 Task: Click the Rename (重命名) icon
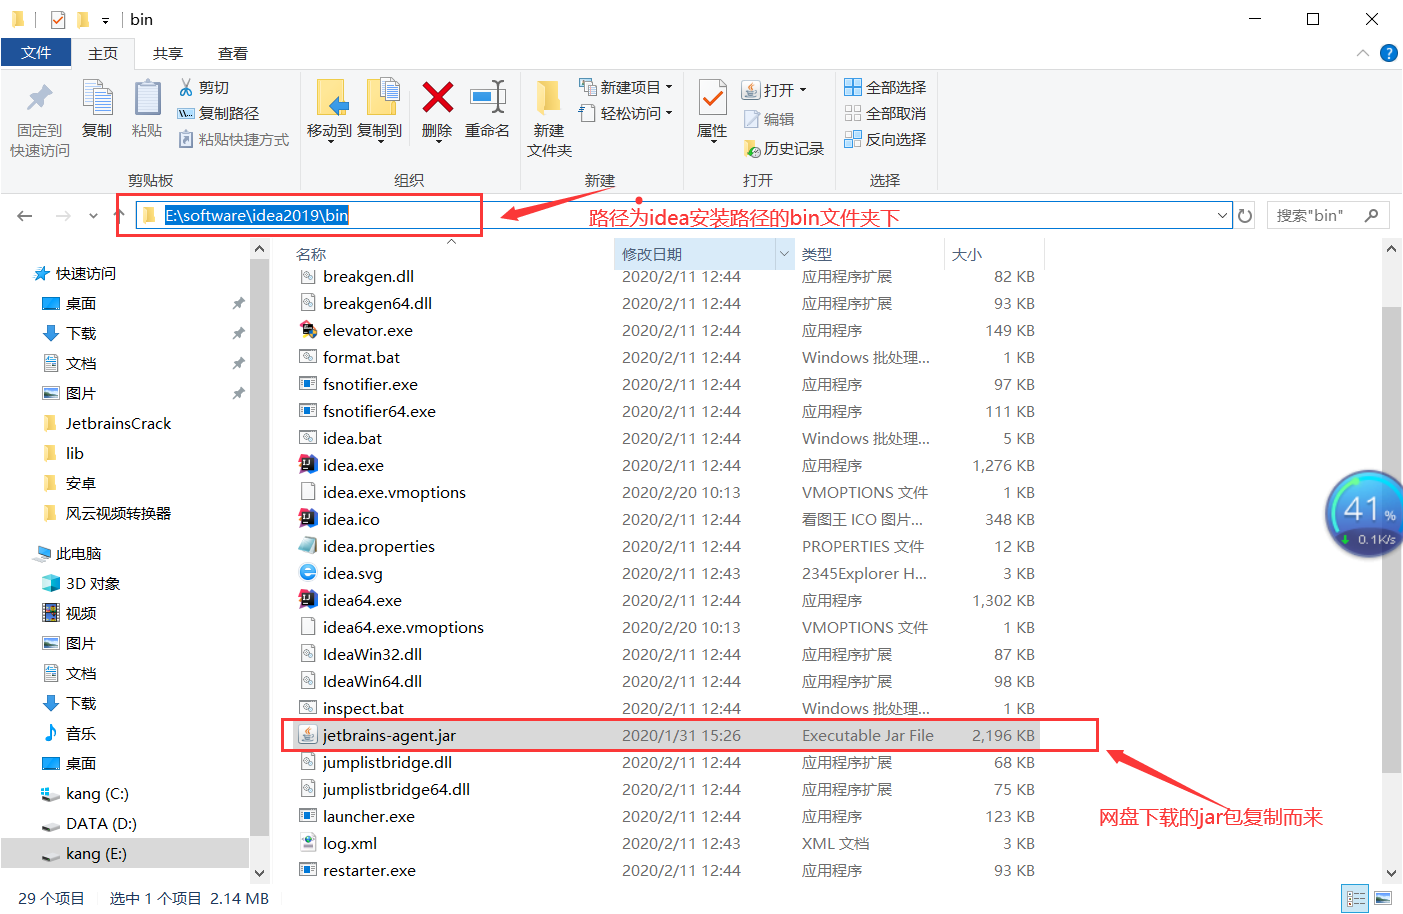(488, 97)
